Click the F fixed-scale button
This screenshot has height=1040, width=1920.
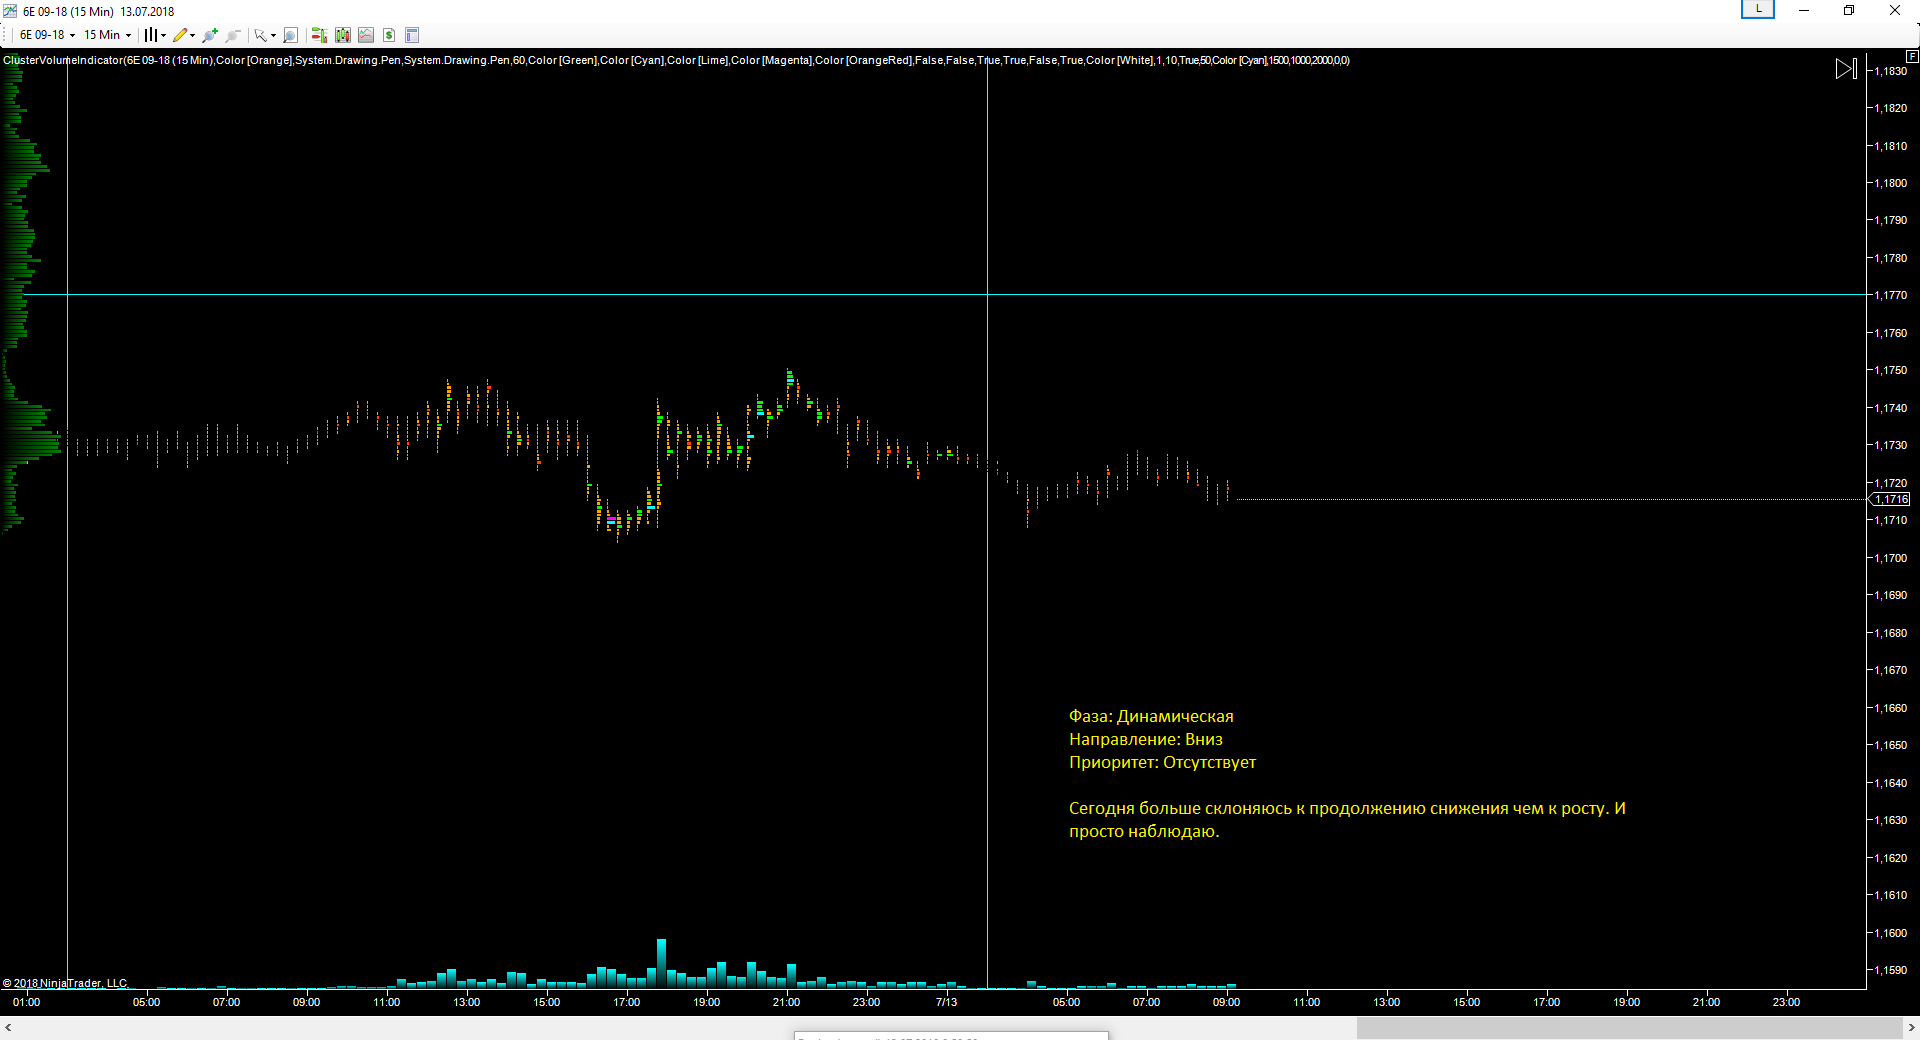click(x=1912, y=56)
